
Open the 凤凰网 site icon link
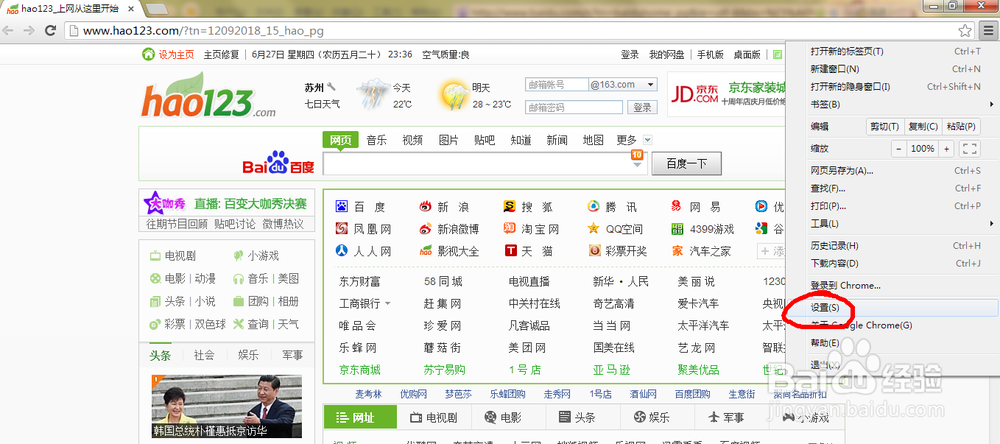(342, 228)
